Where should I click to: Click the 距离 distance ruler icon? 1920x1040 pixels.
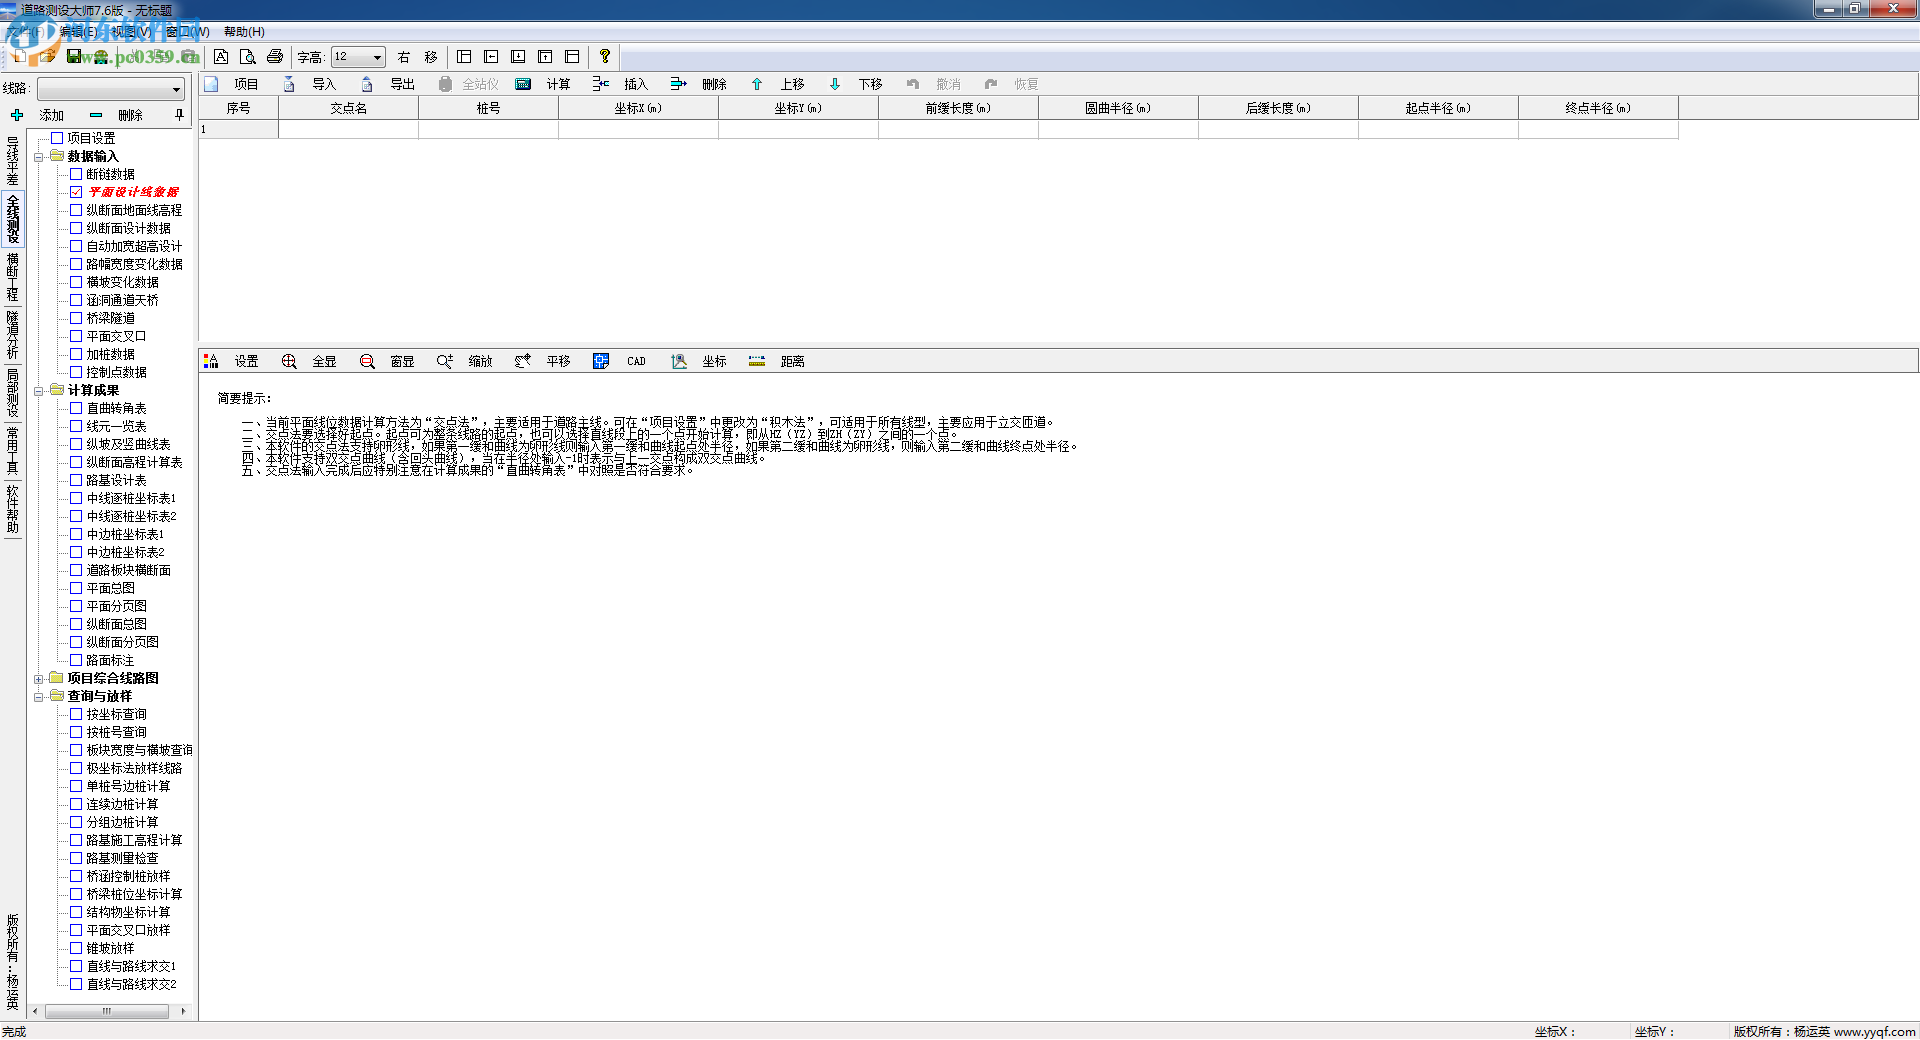point(757,361)
